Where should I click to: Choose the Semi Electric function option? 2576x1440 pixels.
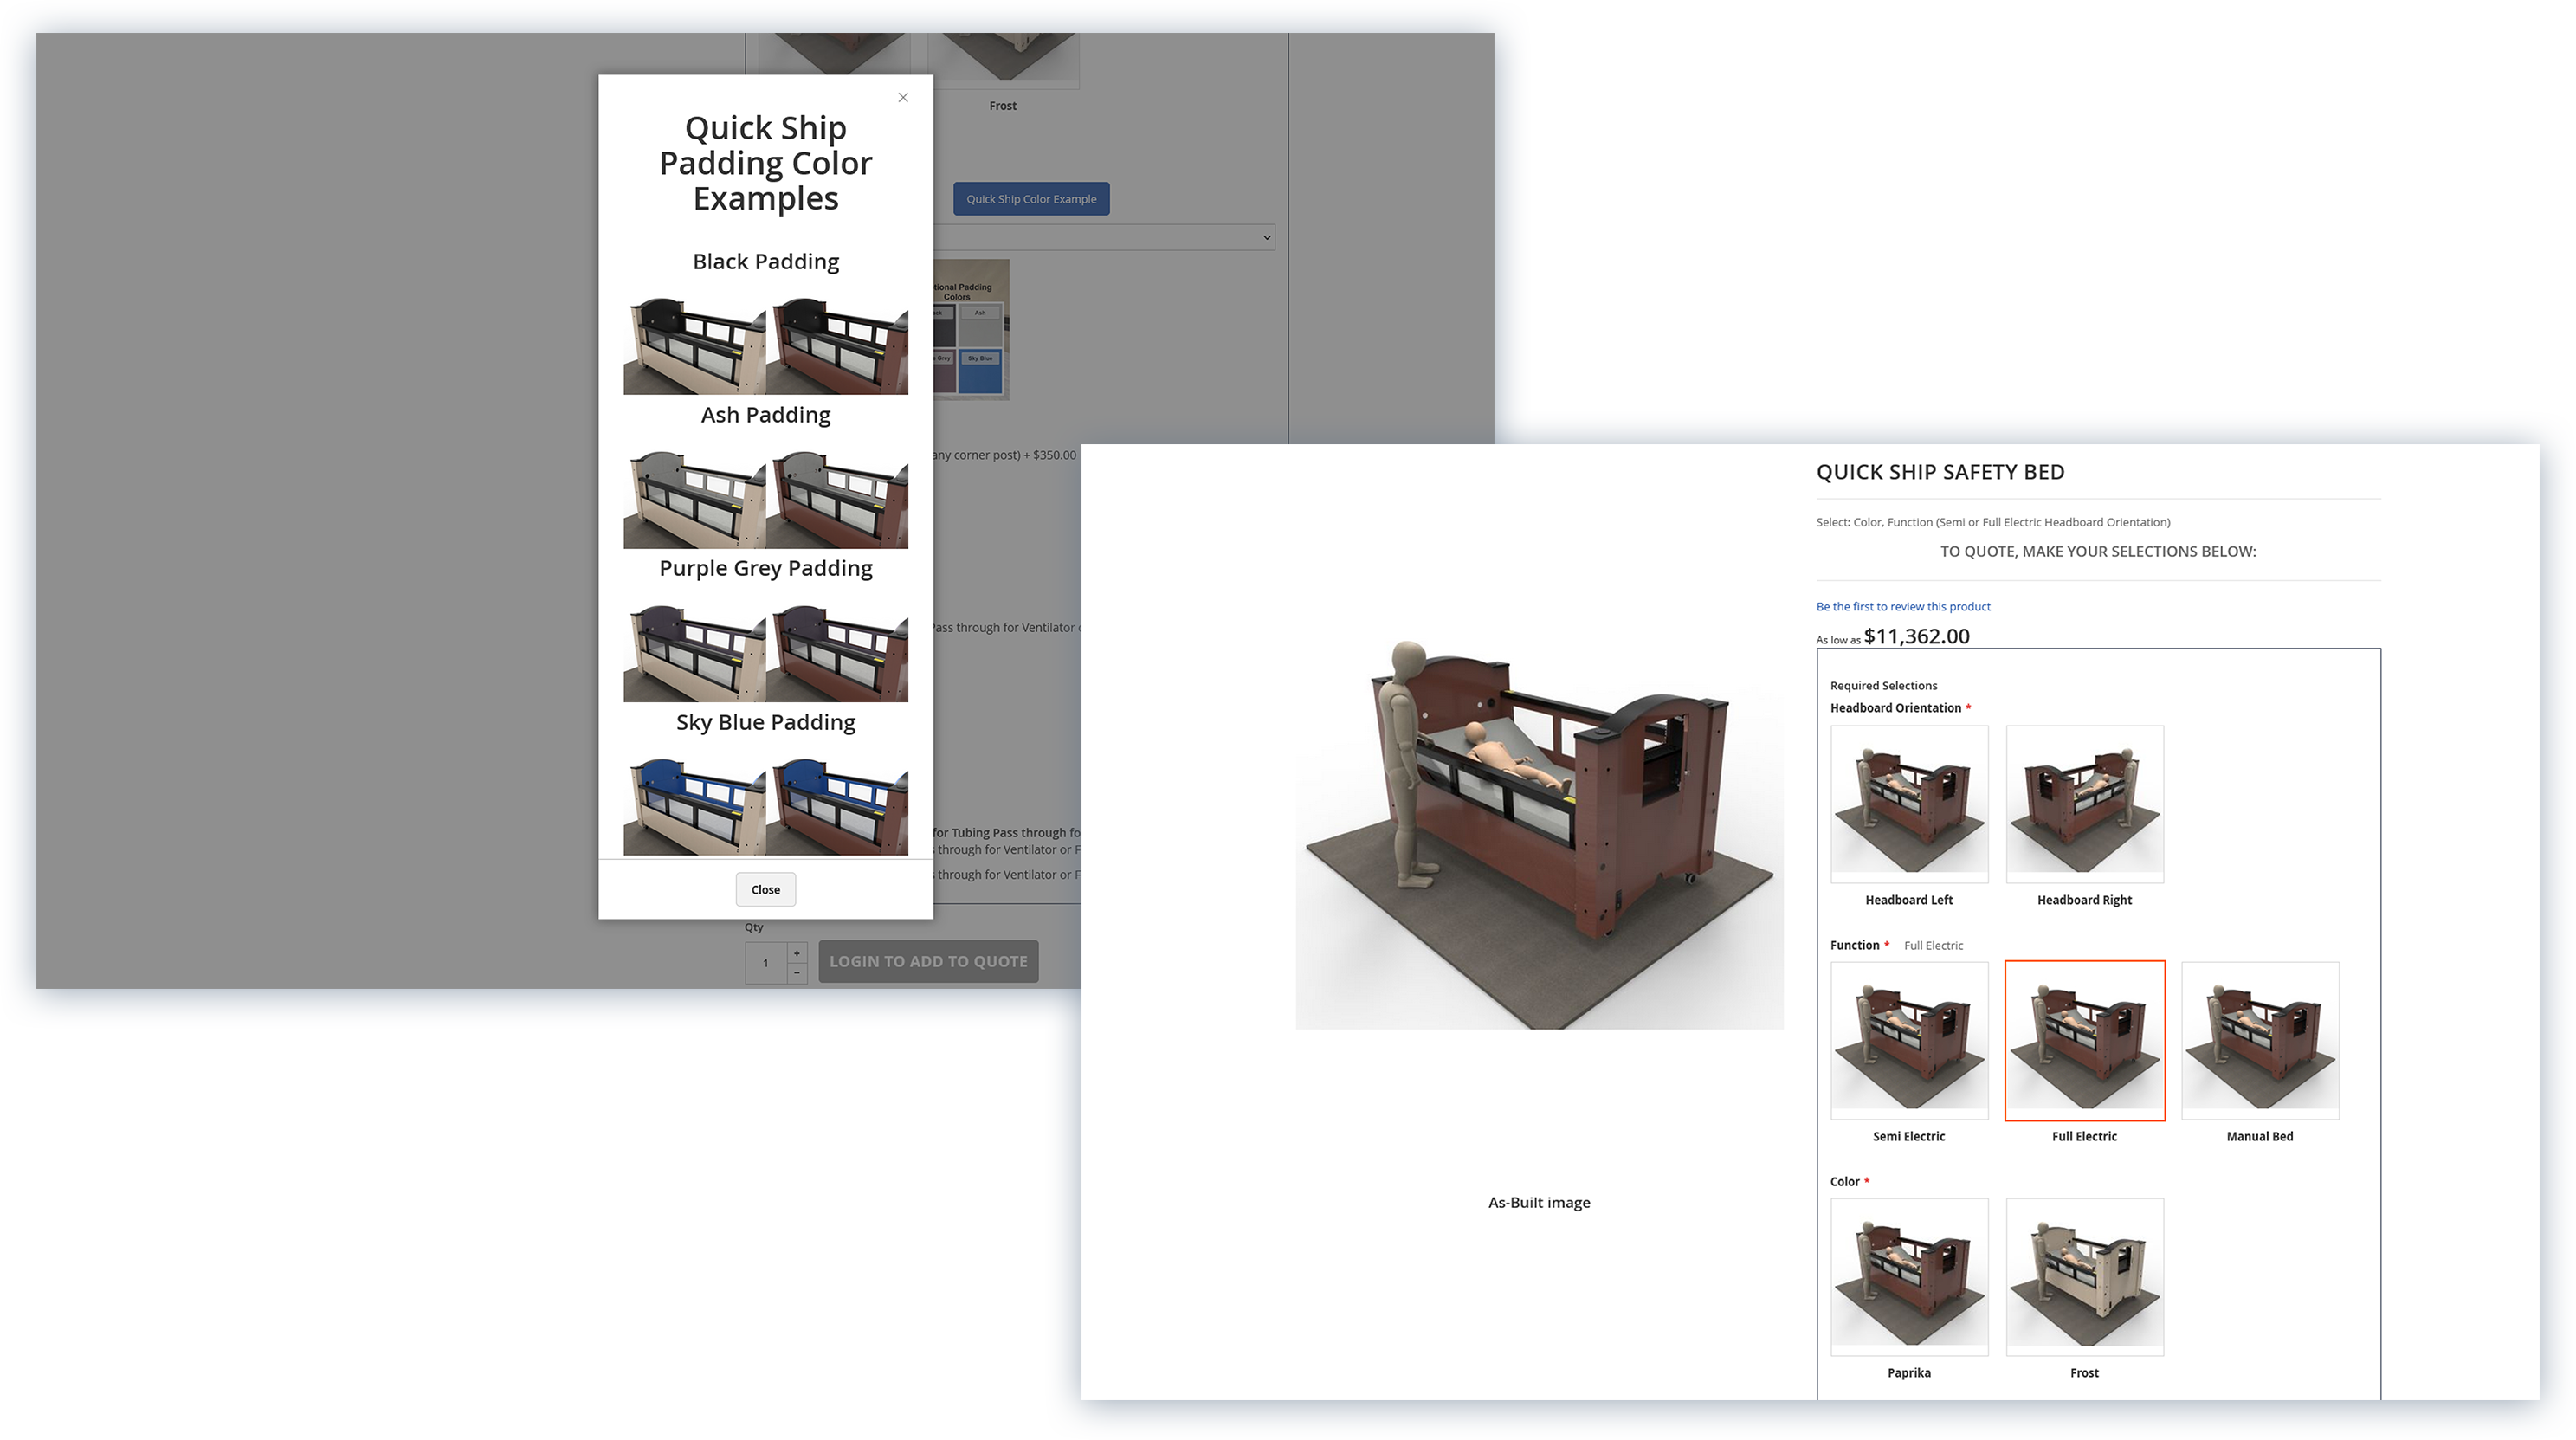tap(1909, 1040)
